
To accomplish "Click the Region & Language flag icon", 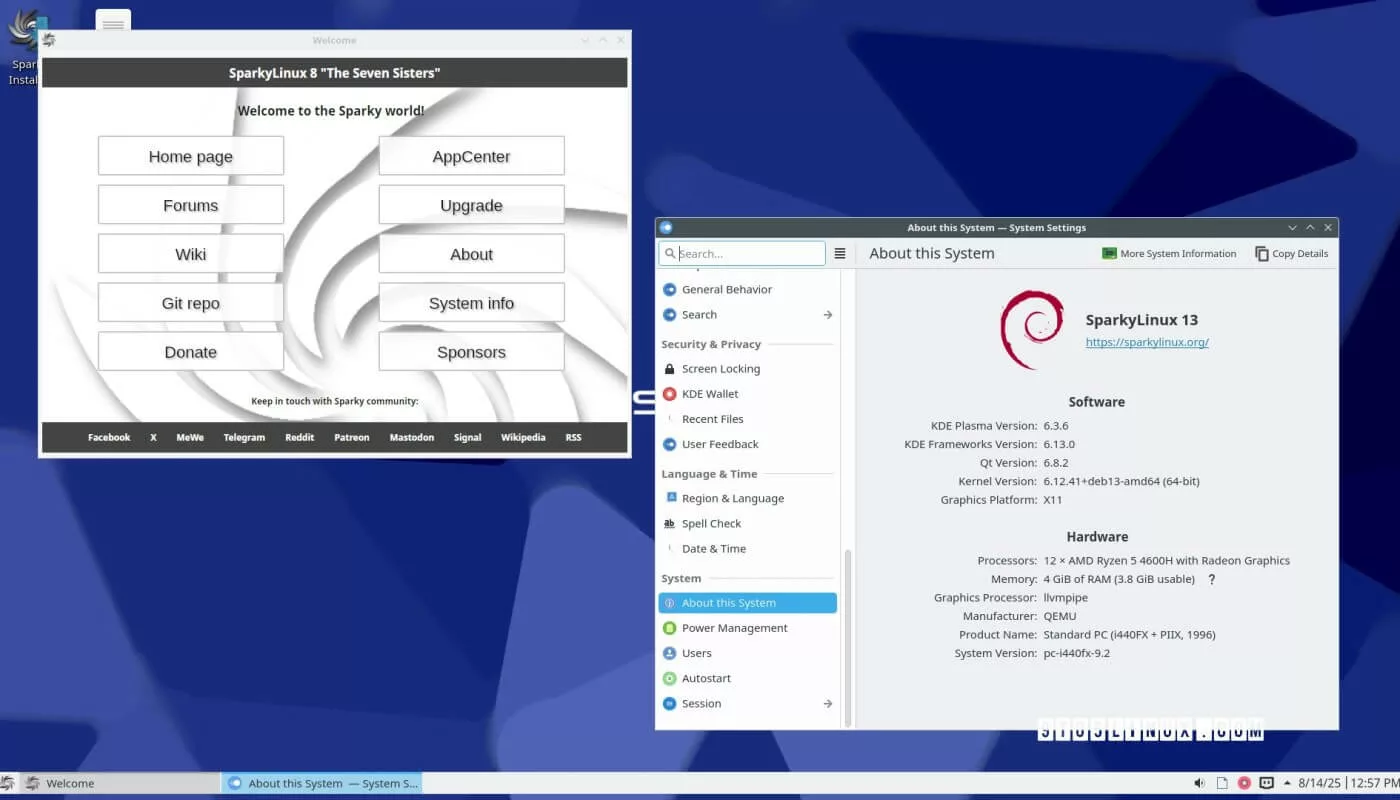I will click(x=669, y=498).
